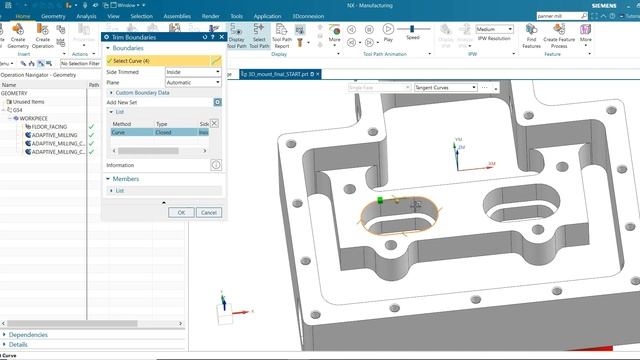This screenshot has height=360, width=640.
Task: Click the Information icon in the dialog
Action: (216, 165)
